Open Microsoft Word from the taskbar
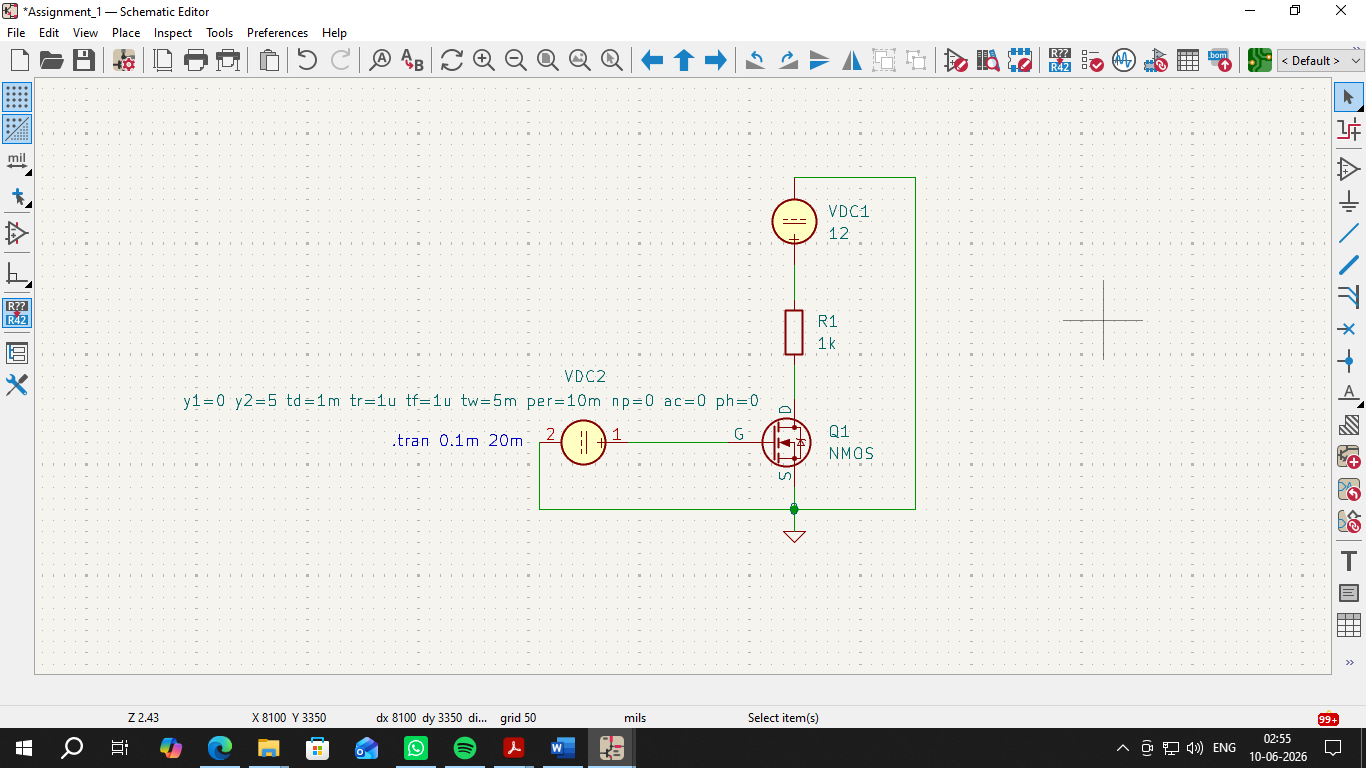Screen dimensions: 1366x768 [x=562, y=748]
